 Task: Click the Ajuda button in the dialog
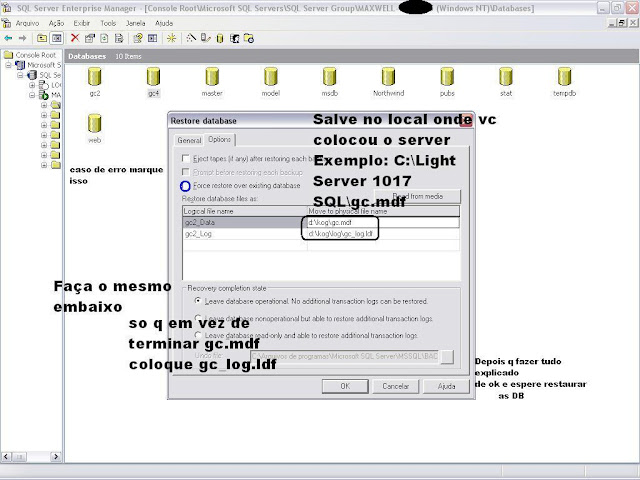point(447,386)
